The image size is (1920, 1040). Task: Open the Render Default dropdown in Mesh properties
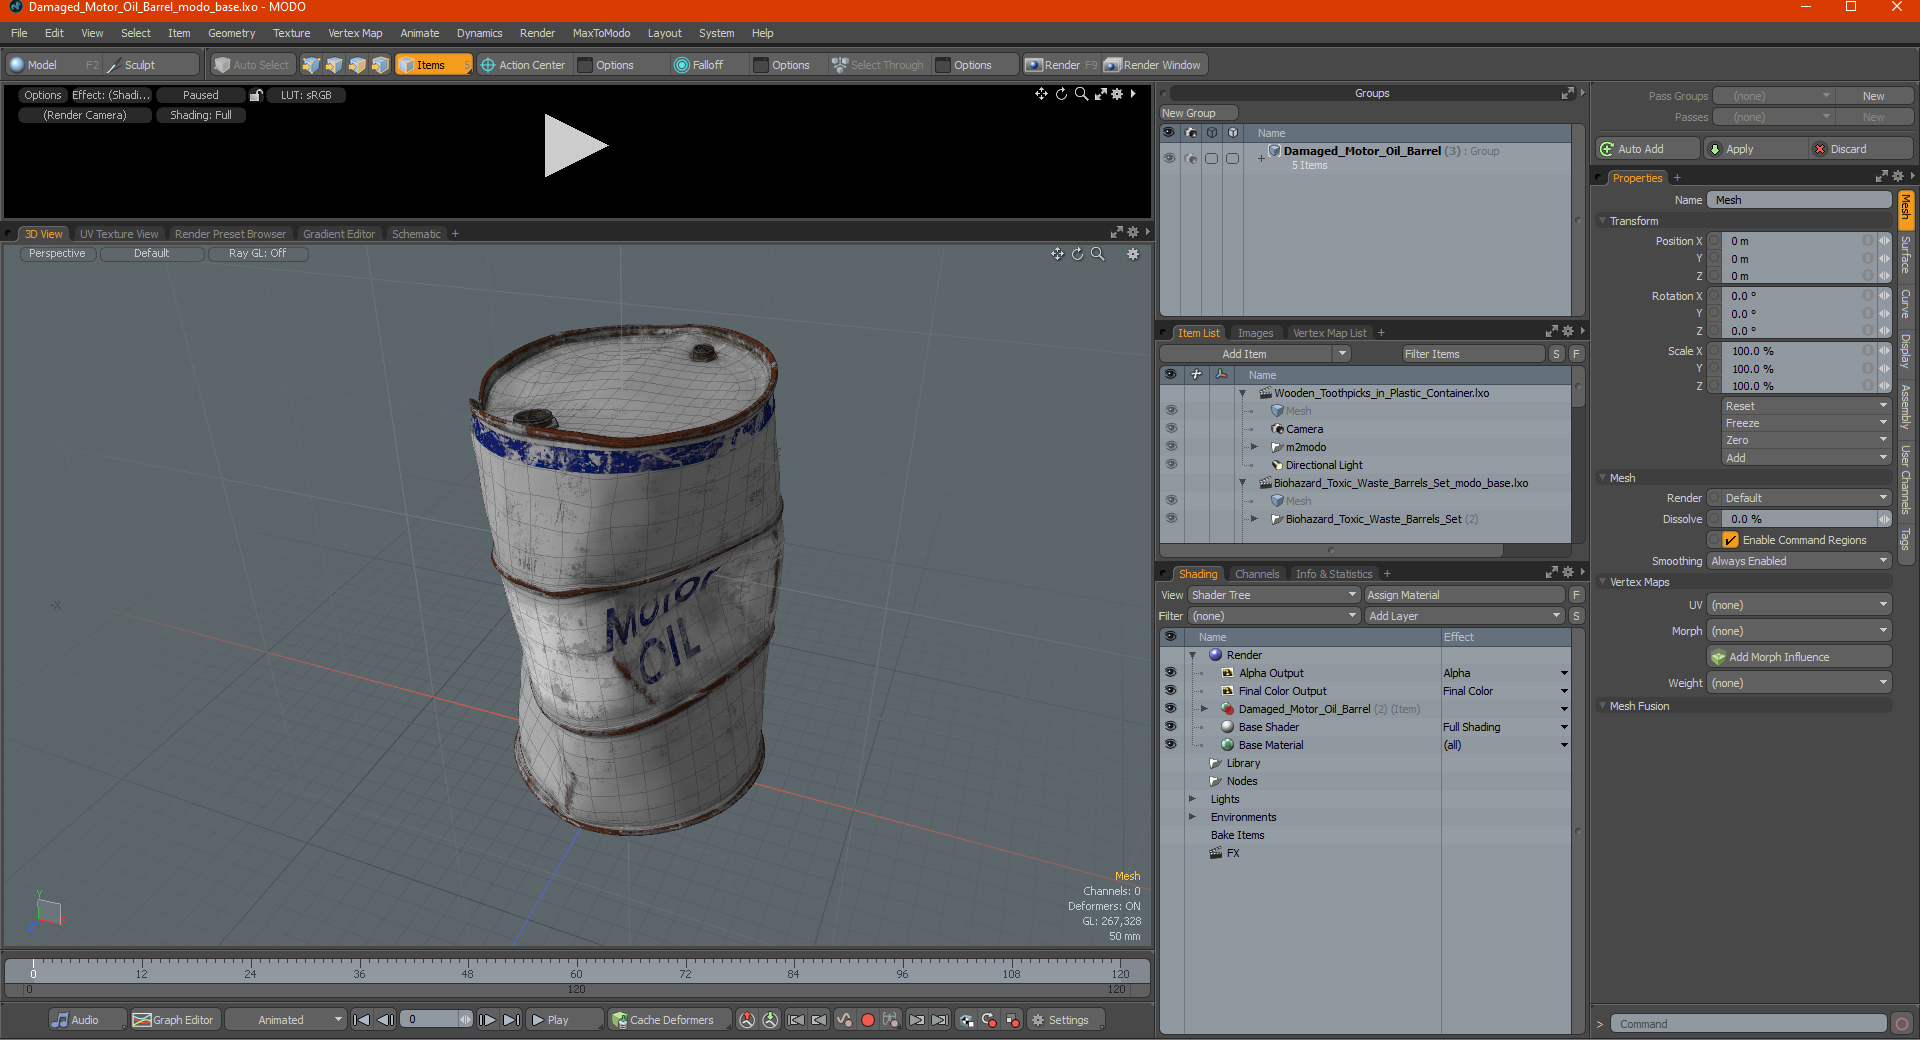1806,498
